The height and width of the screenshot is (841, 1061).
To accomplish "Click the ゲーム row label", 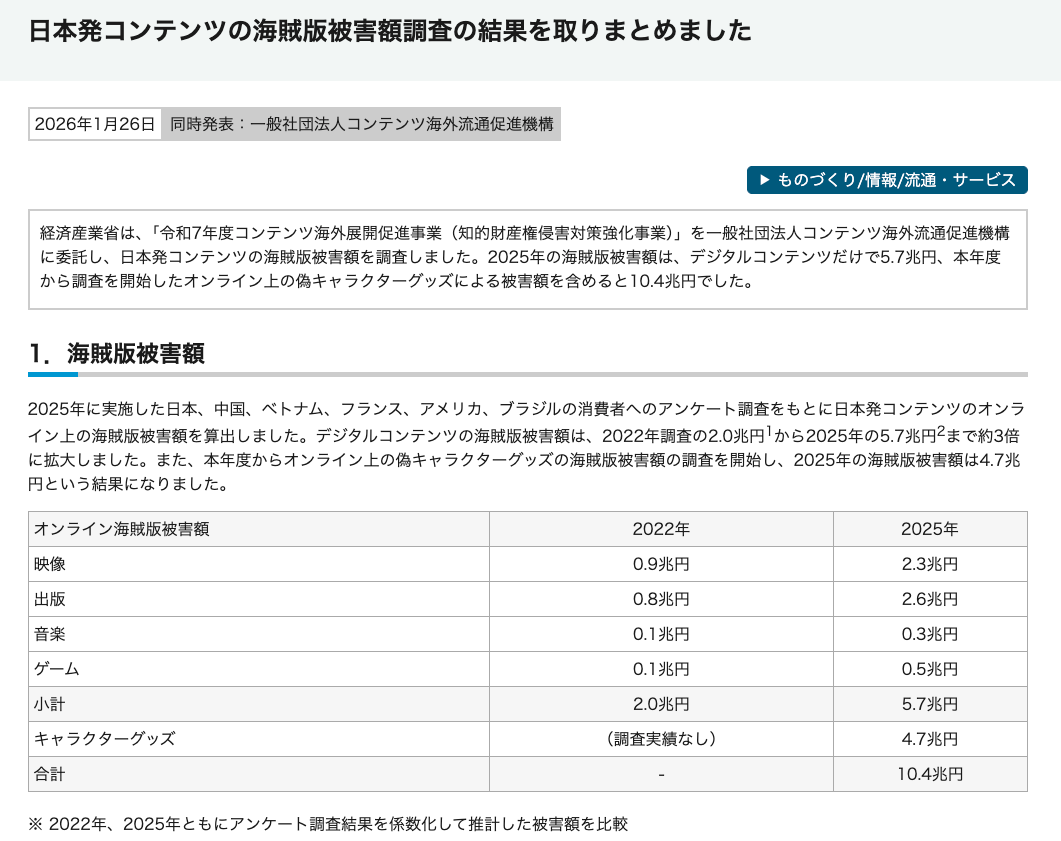I will click(57, 669).
